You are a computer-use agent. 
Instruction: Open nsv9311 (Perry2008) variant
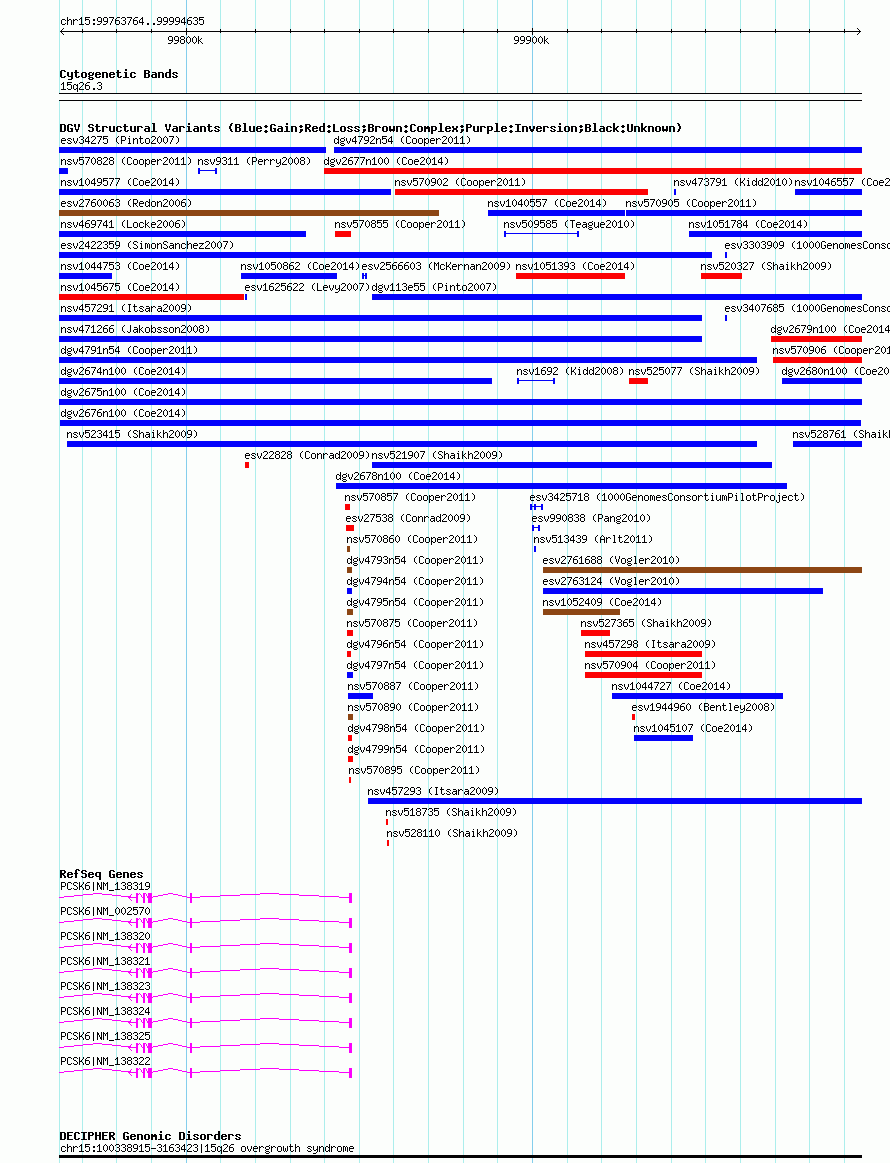coord(254,161)
